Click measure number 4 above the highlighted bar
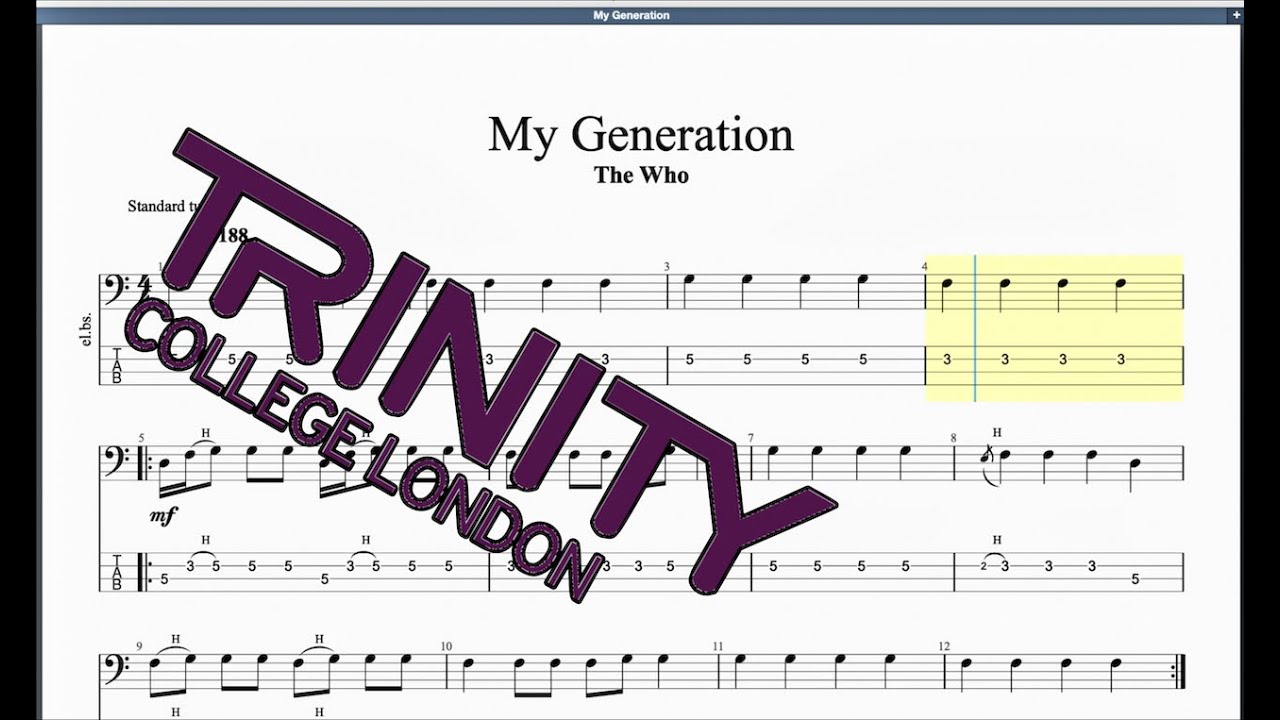The height and width of the screenshot is (720, 1280). (925, 266)
